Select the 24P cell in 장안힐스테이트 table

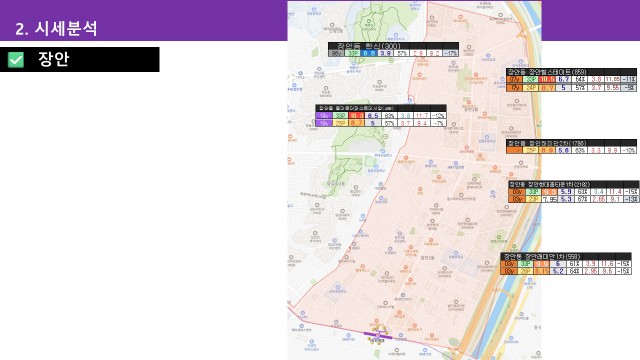tap(531, 88)
